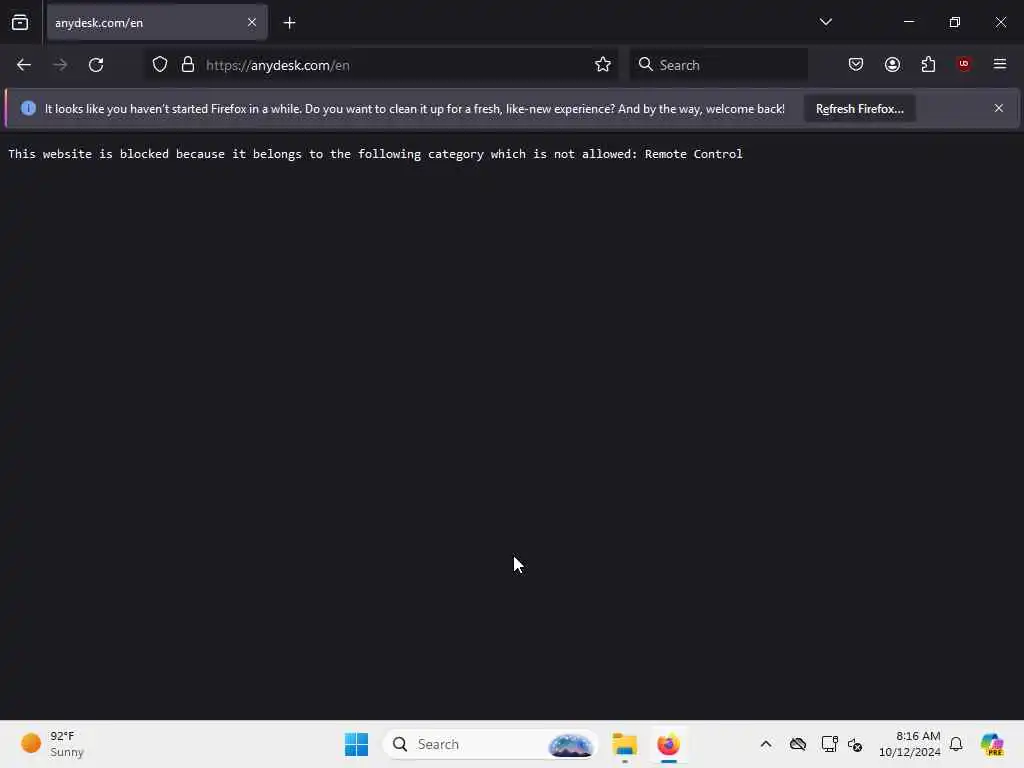Open tracking protection shield icon
The height and width of the screenshot is (768, 1024).
(160, 65)
